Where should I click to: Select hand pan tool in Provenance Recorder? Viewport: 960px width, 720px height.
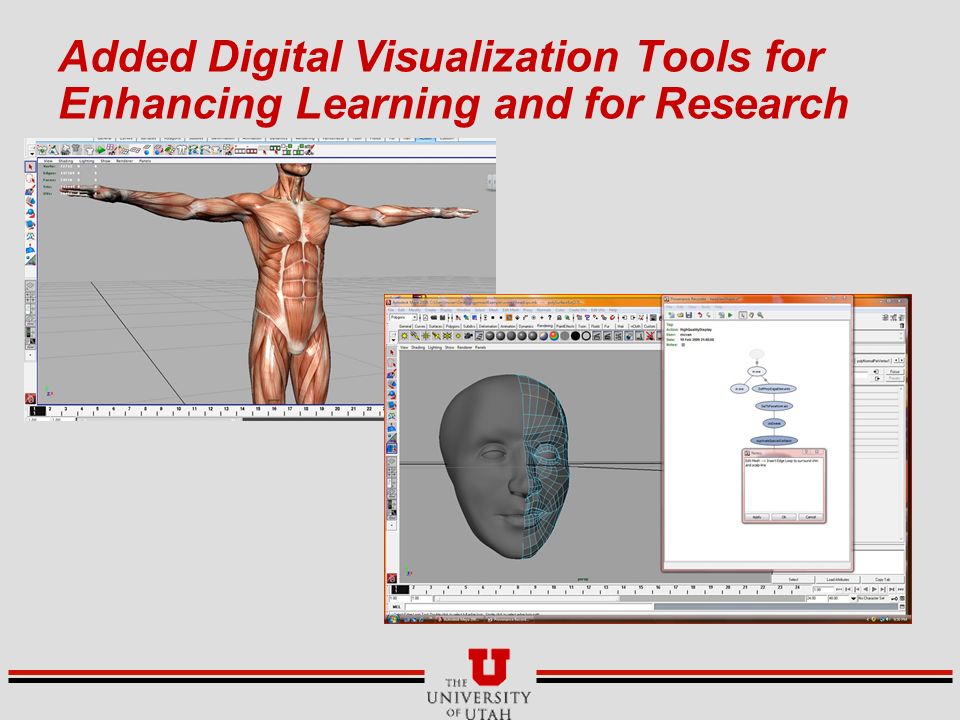click(x=752, y=315)
